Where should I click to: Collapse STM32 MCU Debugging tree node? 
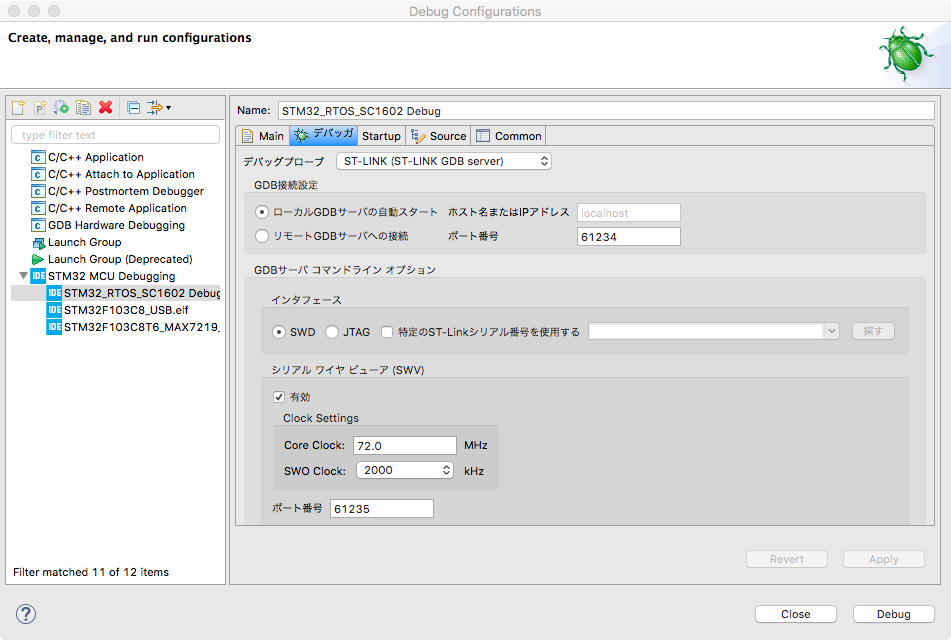(x=23, y=275)
